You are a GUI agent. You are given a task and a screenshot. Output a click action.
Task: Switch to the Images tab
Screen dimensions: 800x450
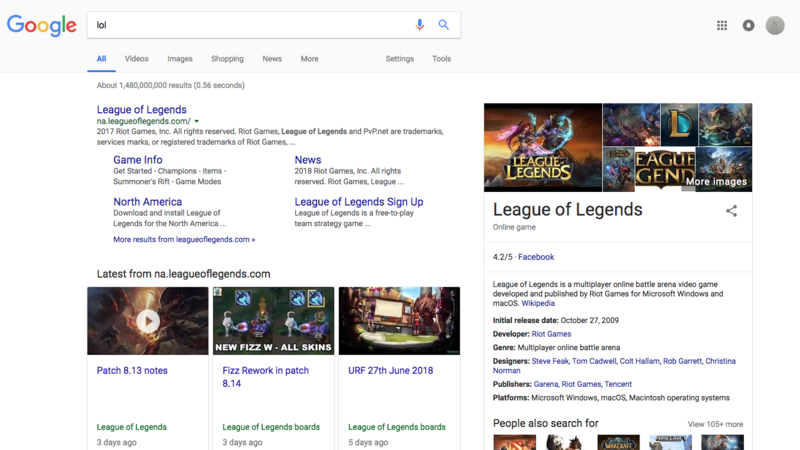pyautogui.click(x=180, y=59)
